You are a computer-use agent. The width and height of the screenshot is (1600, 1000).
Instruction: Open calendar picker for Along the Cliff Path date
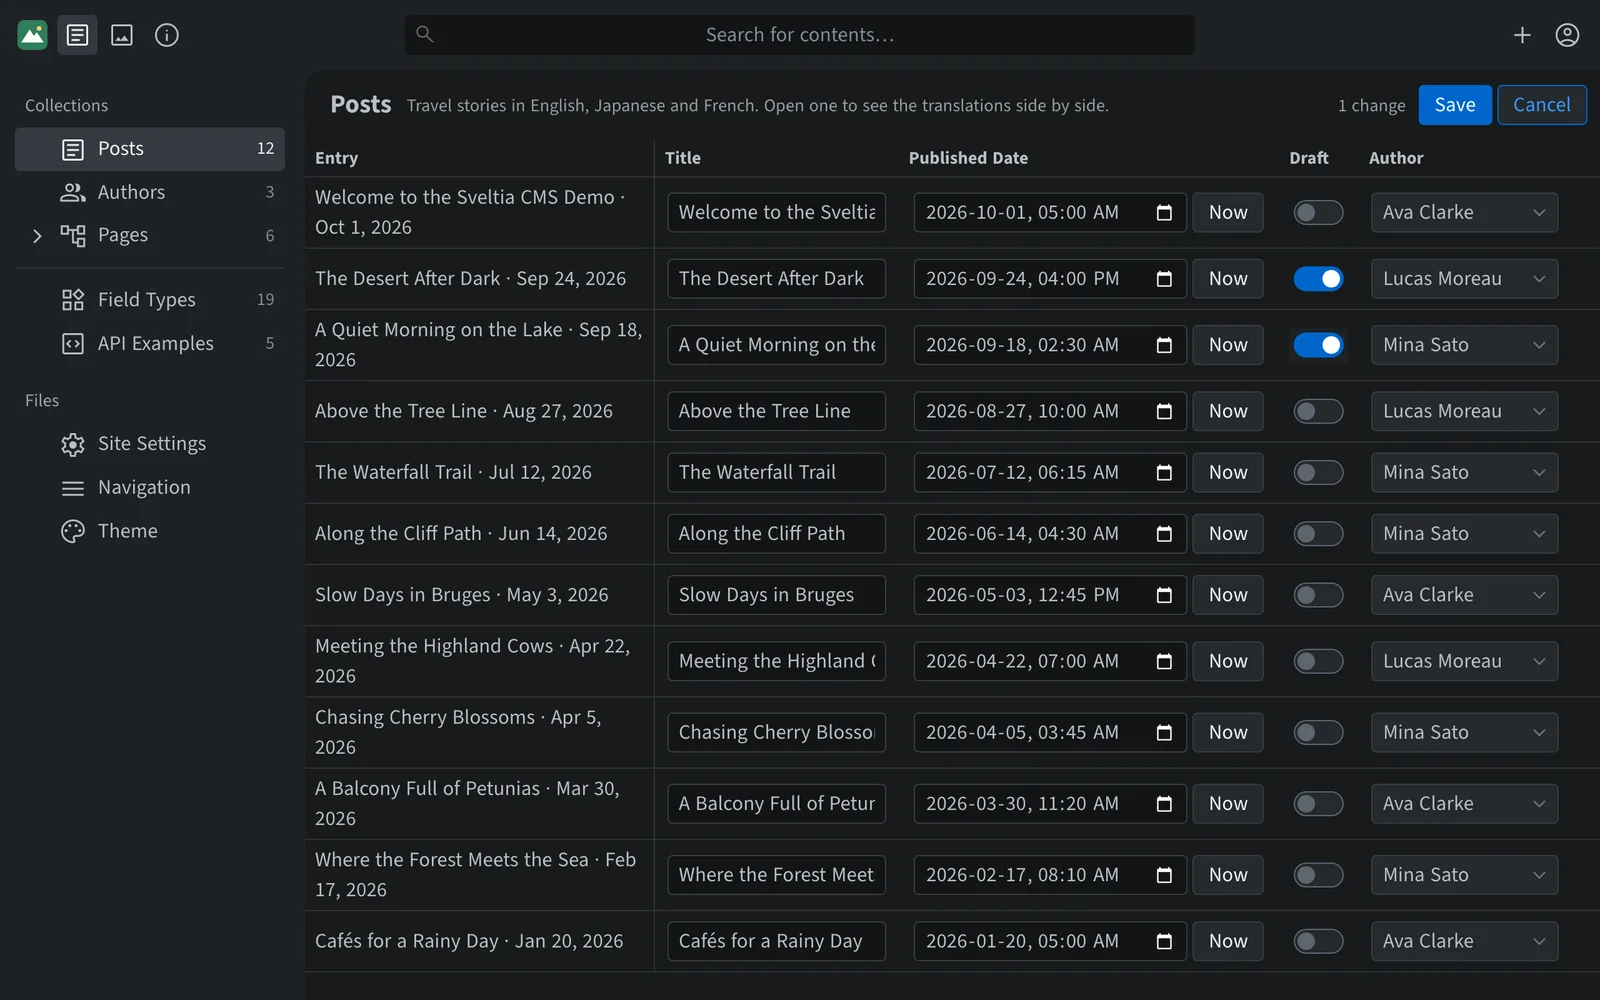pyautogui.click(x=1164, y=534)
